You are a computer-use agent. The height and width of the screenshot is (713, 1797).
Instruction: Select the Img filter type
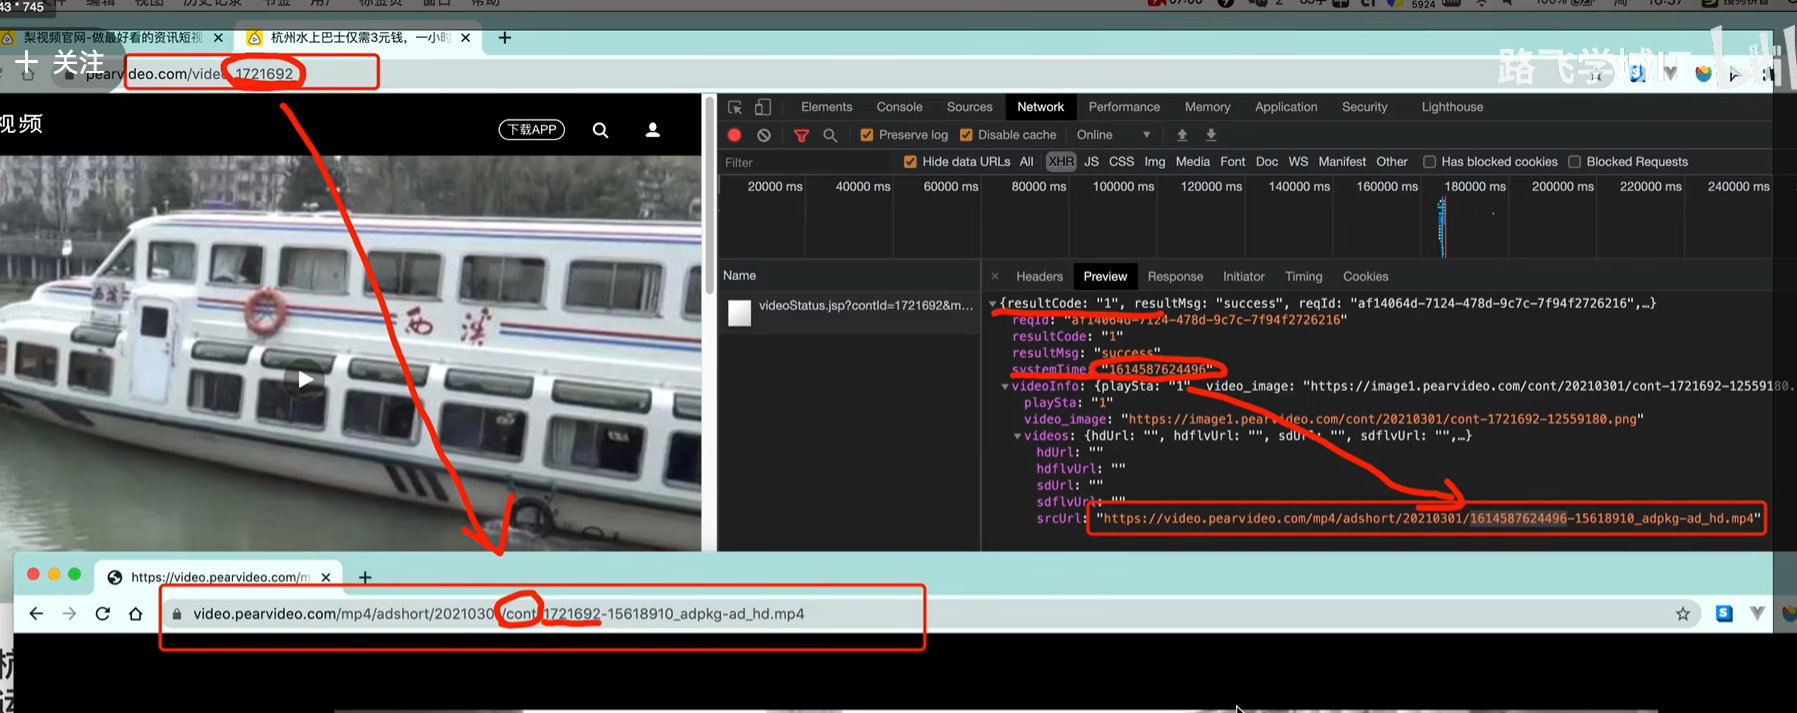pyautogui.click(x=1155, y=162)
